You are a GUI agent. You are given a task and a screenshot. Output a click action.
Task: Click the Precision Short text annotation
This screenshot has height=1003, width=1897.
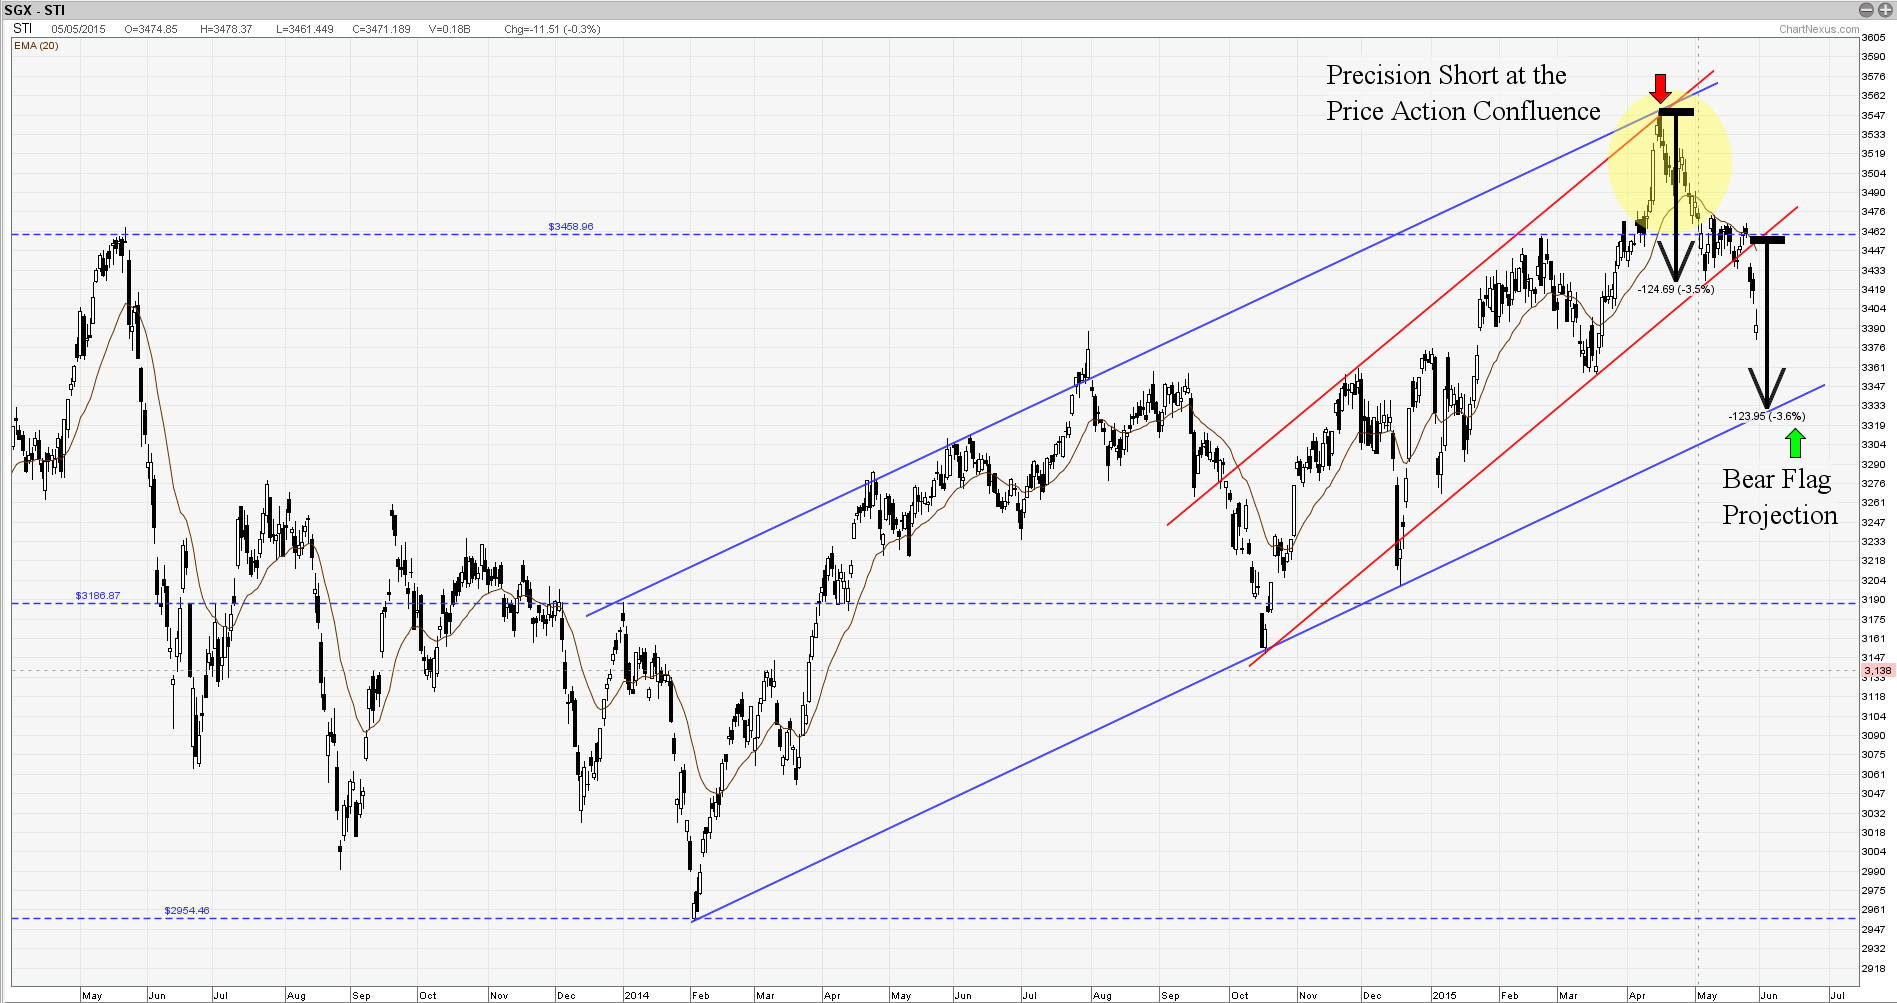pyautogui.click(x=1462, y=93)
